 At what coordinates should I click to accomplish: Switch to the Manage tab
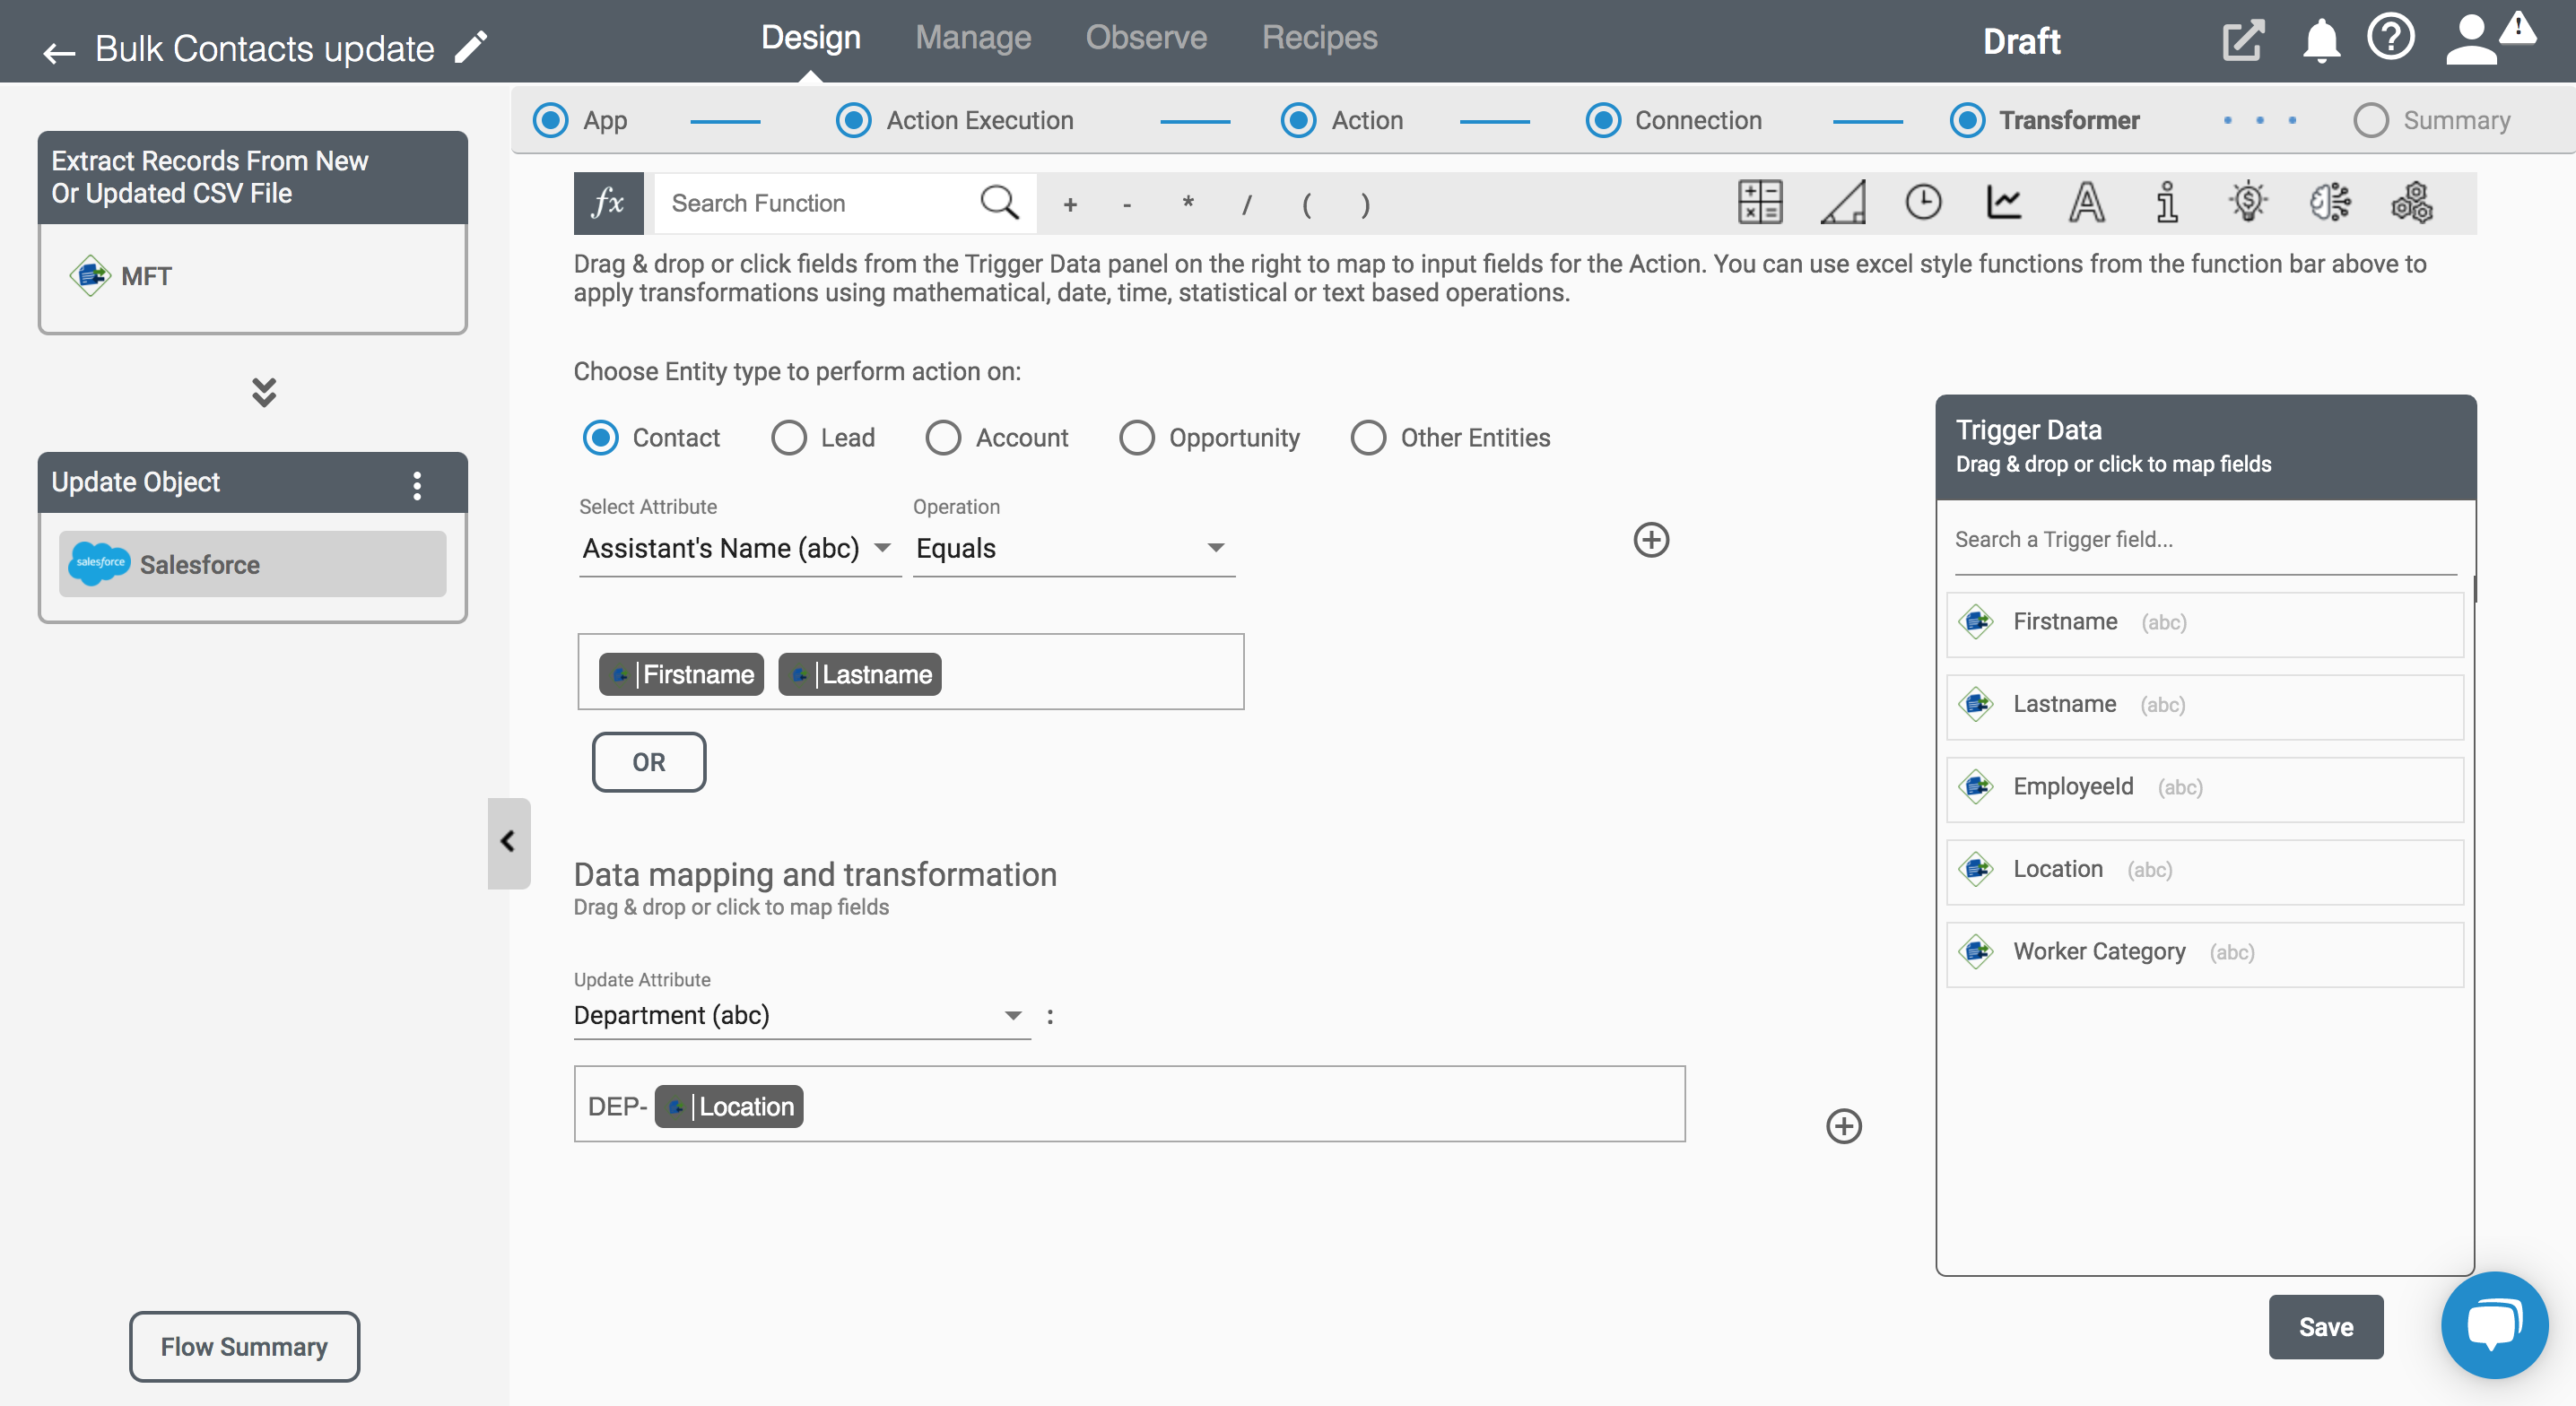tap(973, 38)
